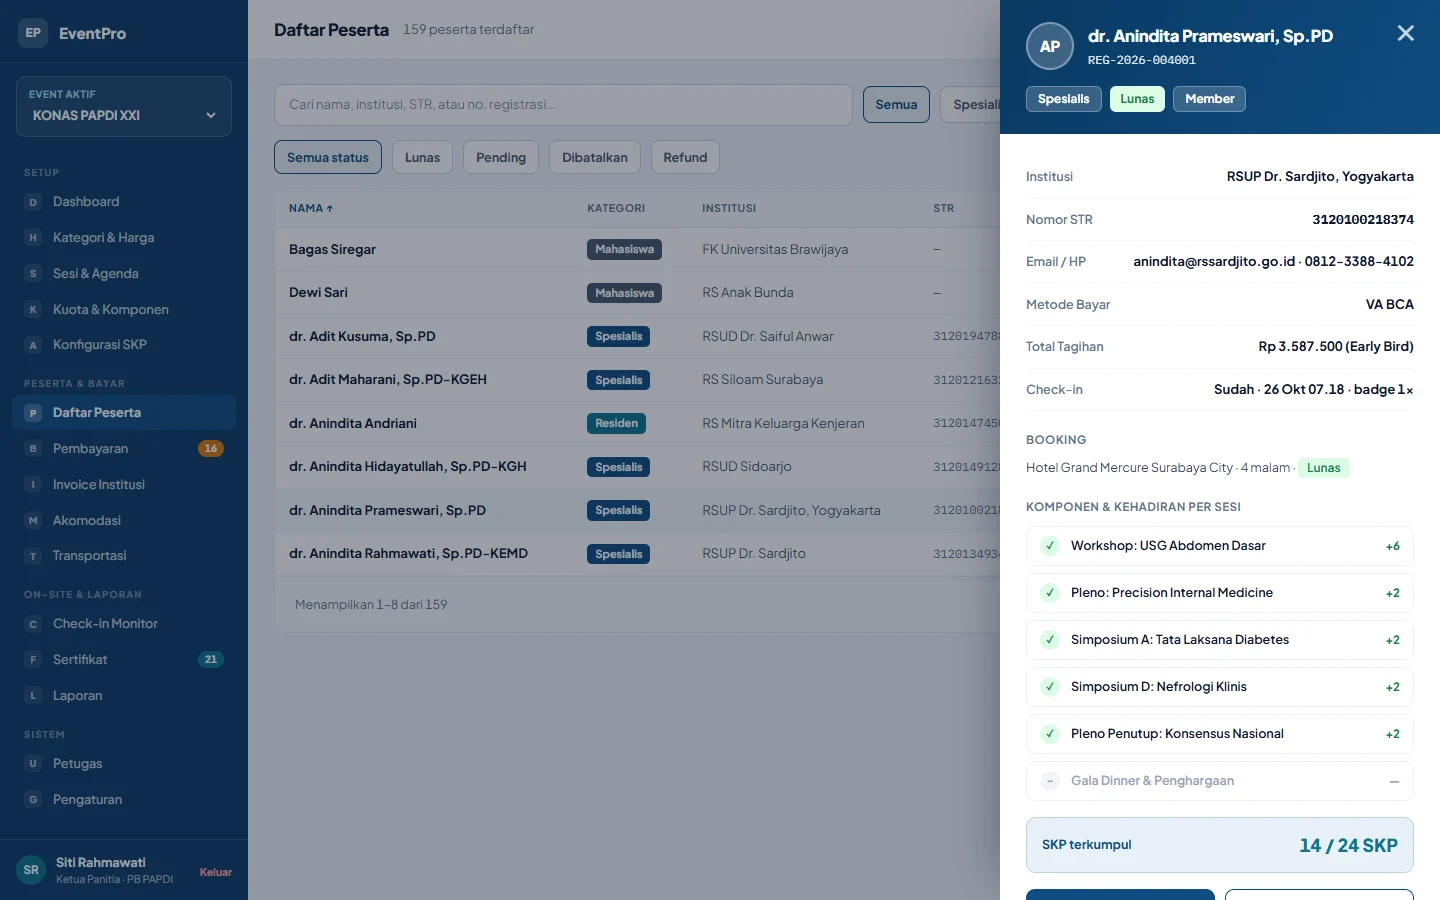This screenshot has height=900, width=1440.
Task: Go to Sesi & Agenda
Action: point(124,274)
